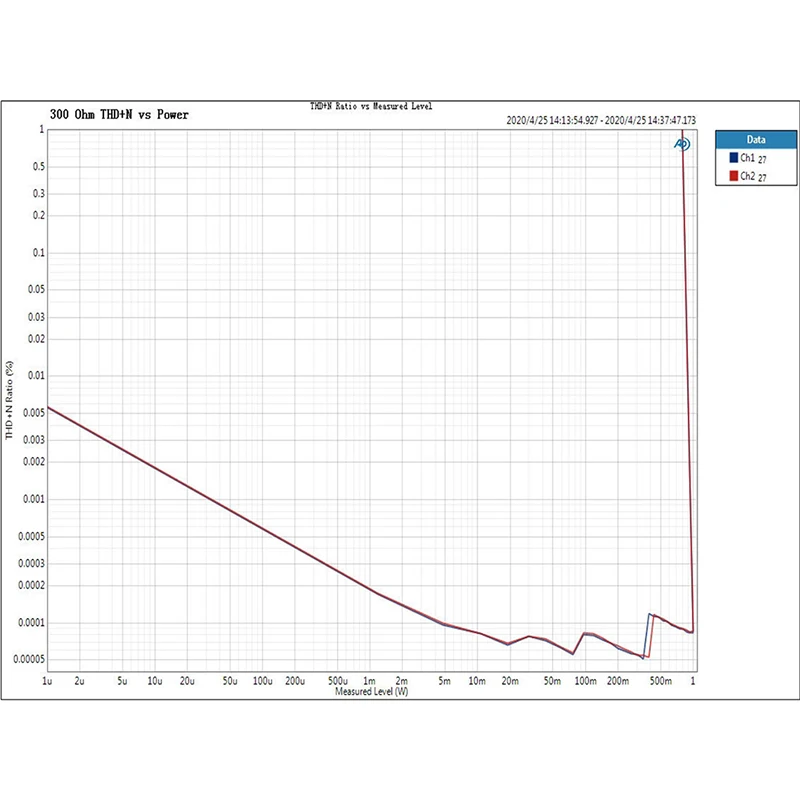Screen dimensions: 800x800
Task: Click the AP logo icon in graph corner
Action: click(x=682, y=144)
